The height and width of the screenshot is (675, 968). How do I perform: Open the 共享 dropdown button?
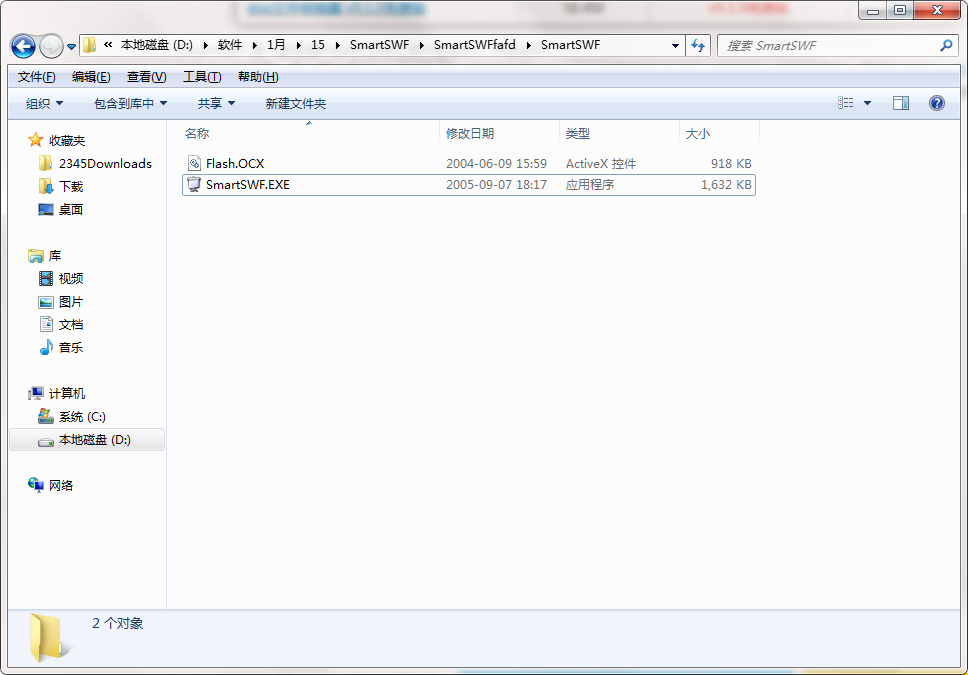pos(216,103)
